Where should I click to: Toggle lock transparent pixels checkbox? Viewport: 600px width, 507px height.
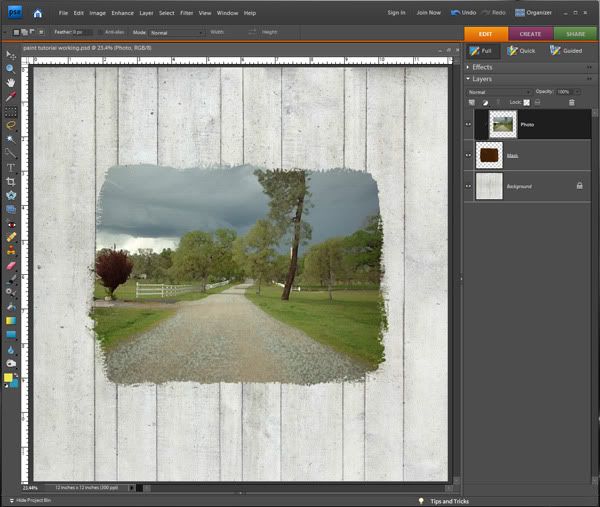tap(527, 102)
